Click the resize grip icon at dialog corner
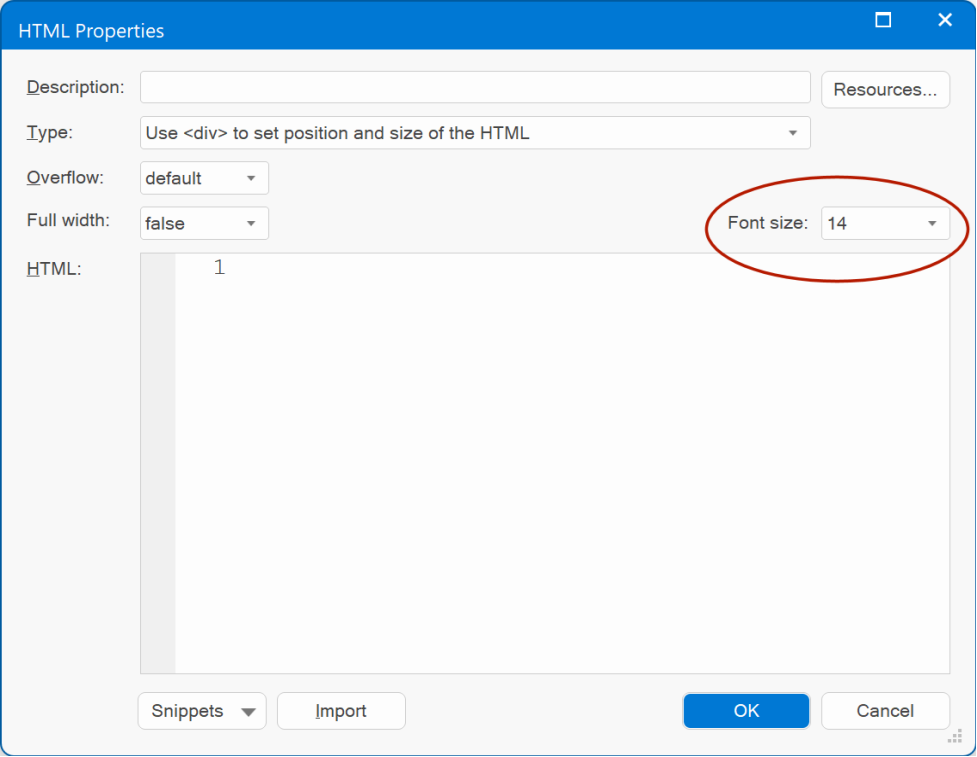 point(955,738)
